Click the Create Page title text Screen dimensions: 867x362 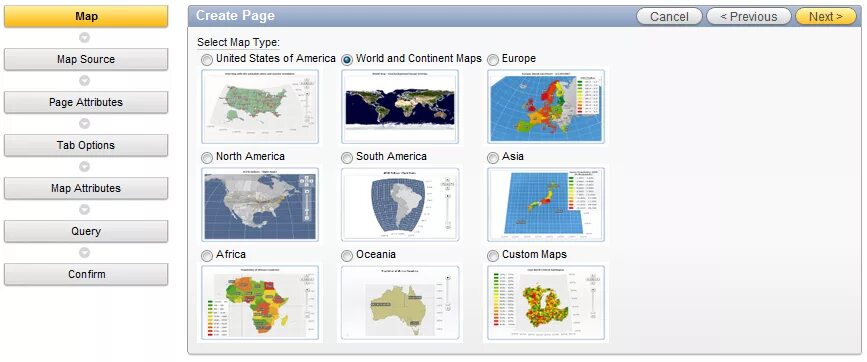[x=236, y=15]
